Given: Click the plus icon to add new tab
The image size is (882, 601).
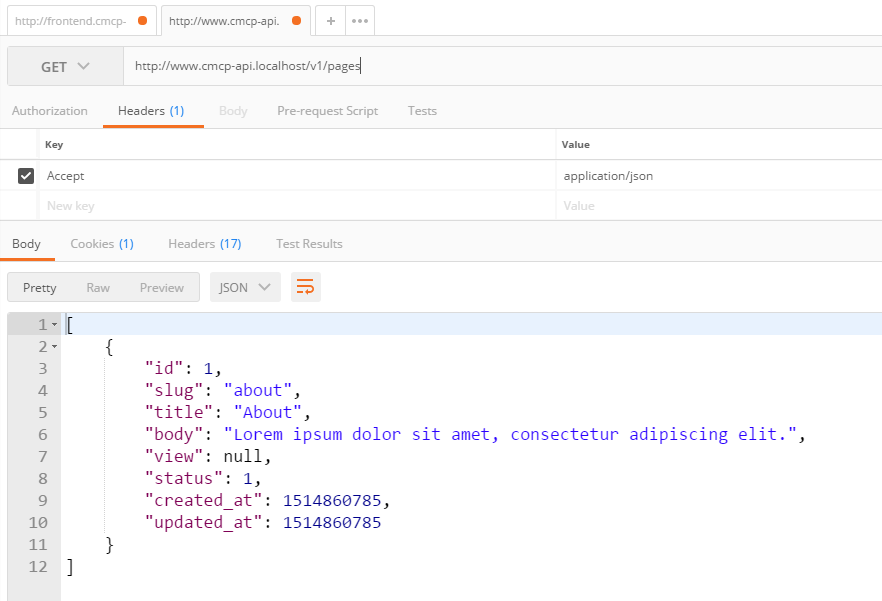Looking at the screenshot, I should pyautogui.click(x=330, y=20).
